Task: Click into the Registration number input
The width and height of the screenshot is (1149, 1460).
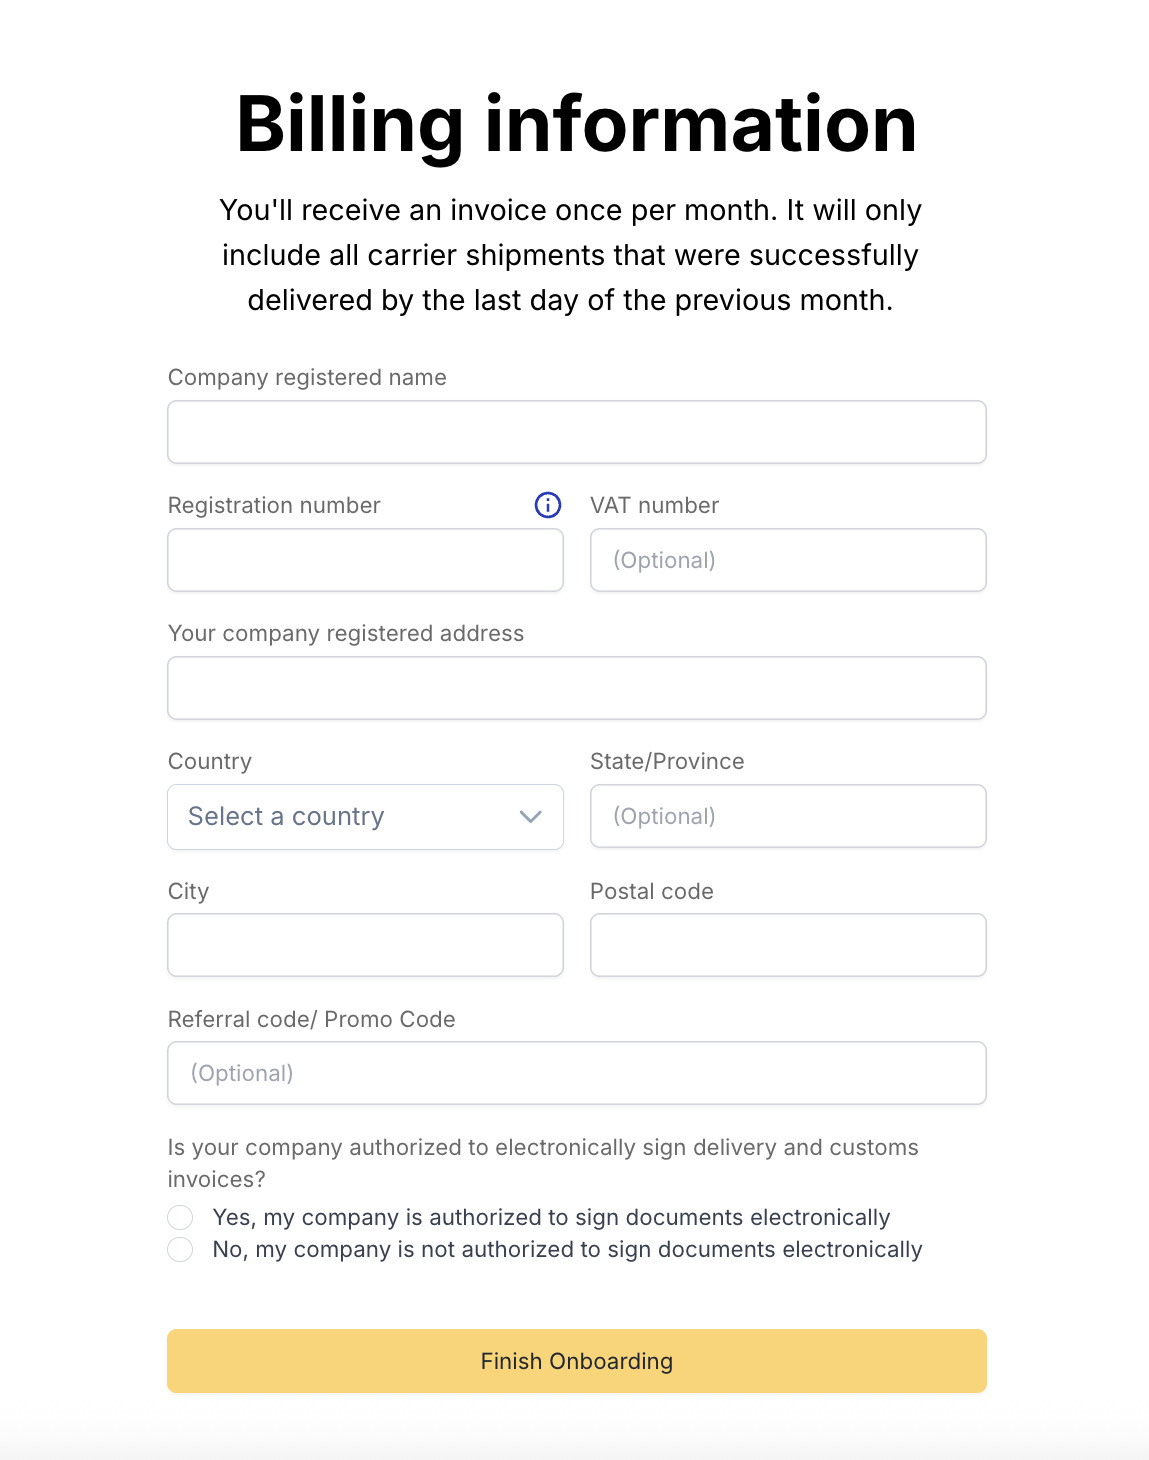Action: (365, 560)
